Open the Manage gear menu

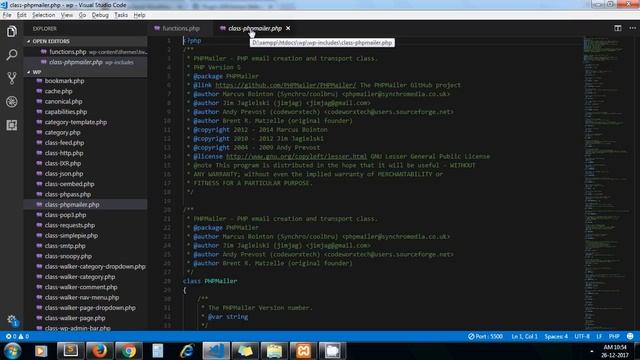click(12, 320)
